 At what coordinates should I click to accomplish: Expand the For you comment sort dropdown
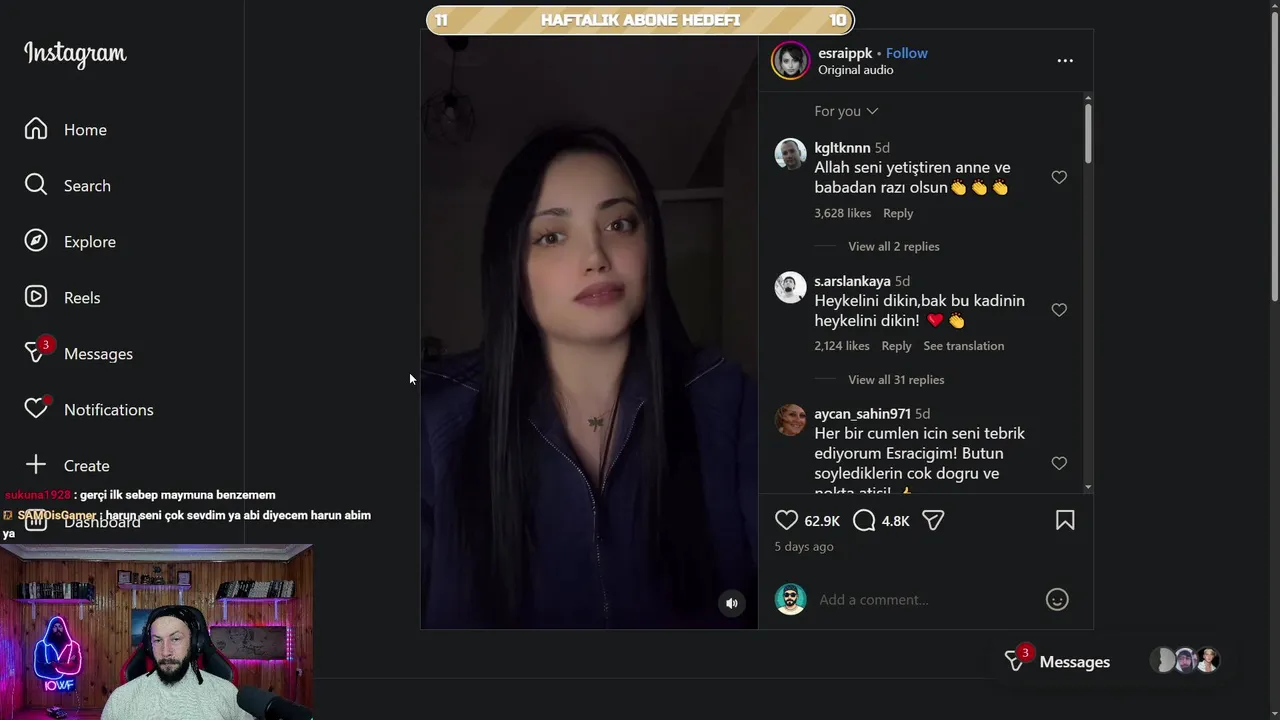pos(846,111)
